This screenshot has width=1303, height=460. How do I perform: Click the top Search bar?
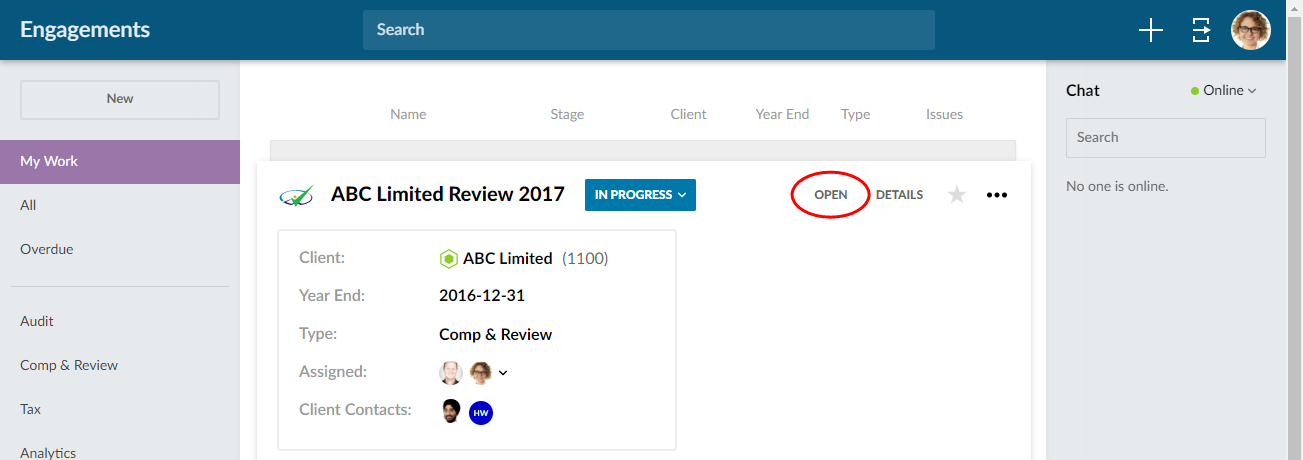pyautogui.click(x=648, y=30)
